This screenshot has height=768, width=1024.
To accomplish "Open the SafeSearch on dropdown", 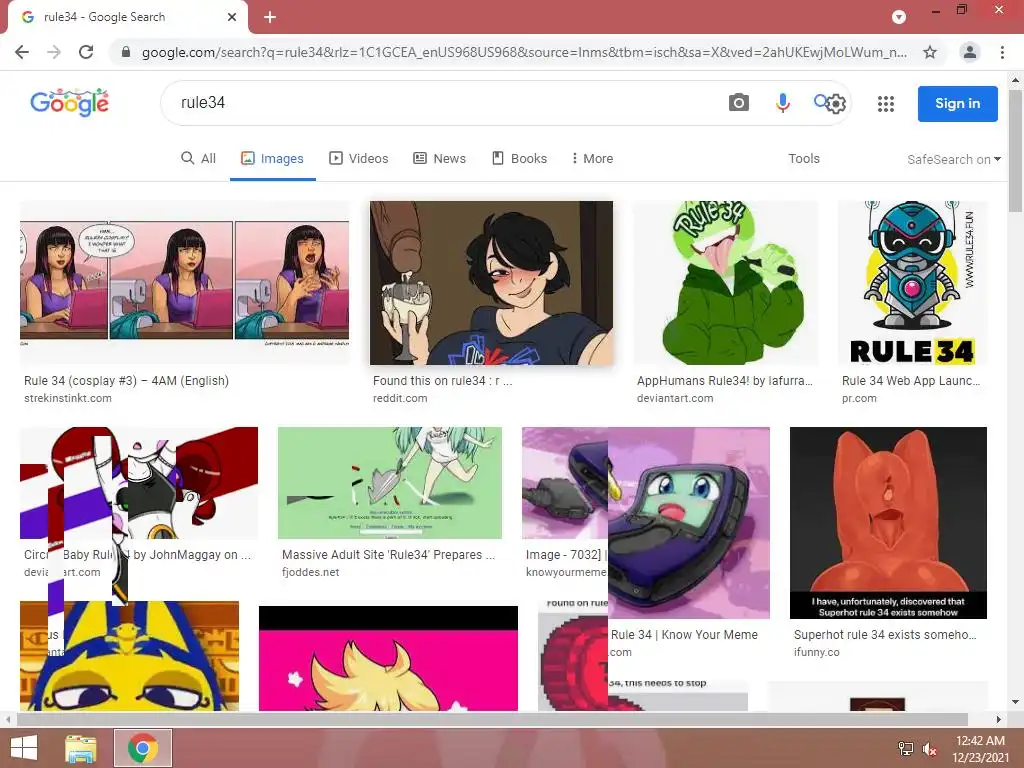I will click(953, 159).
